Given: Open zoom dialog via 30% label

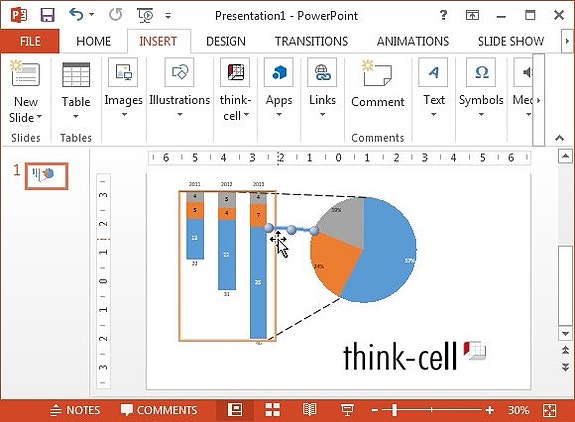Looking at the screenshot, I should [x=518, y=410].
